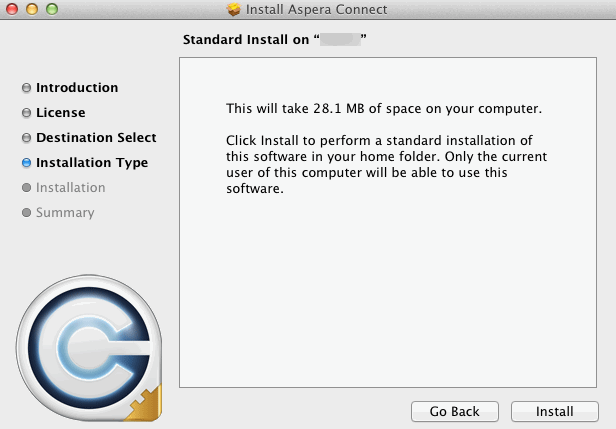Select the greyed-out Summary step label

pos(65,213)
